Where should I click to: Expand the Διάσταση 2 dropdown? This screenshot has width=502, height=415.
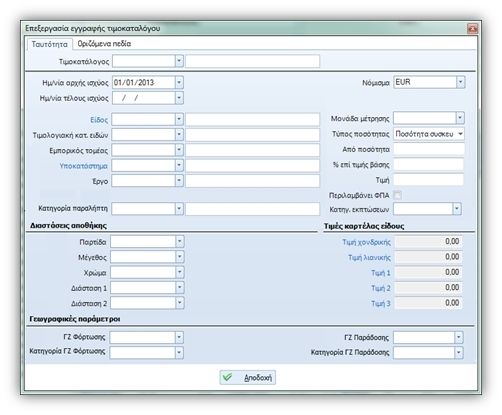click(x=179, y=303)
